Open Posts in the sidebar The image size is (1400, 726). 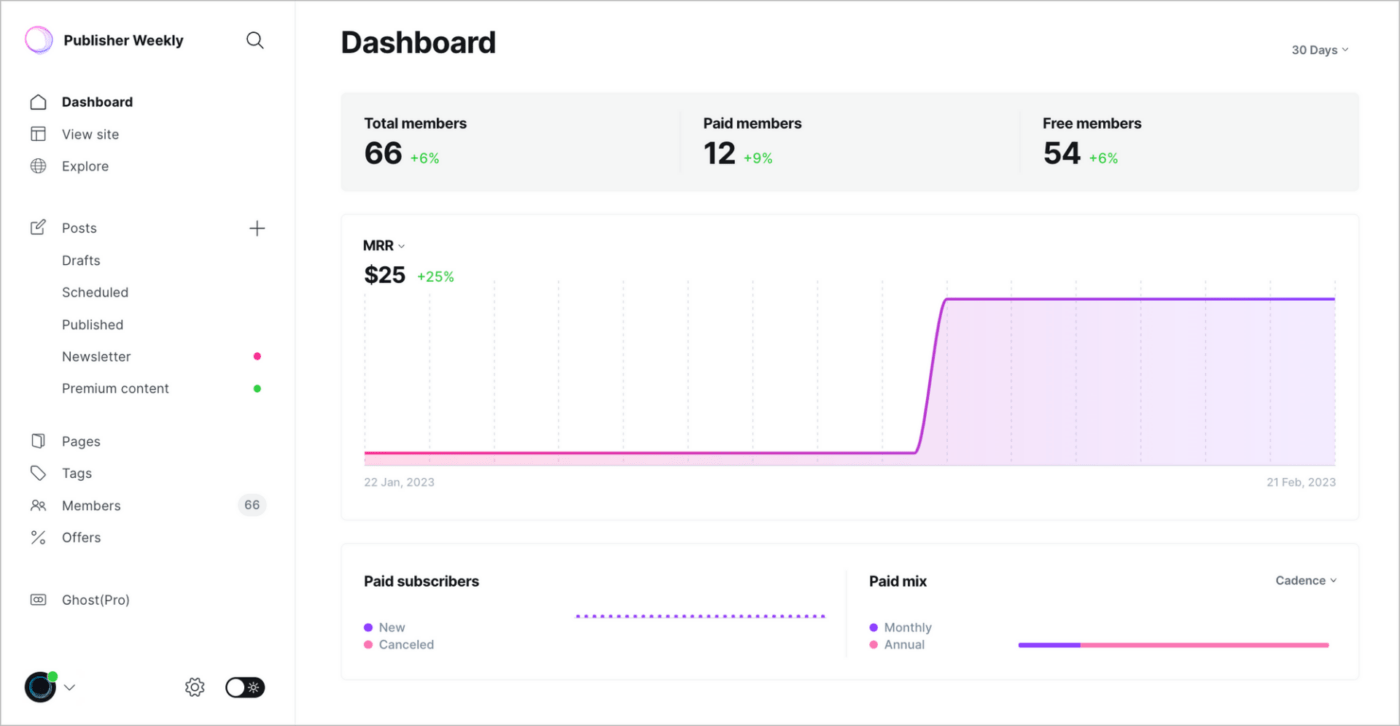(79, 228)
